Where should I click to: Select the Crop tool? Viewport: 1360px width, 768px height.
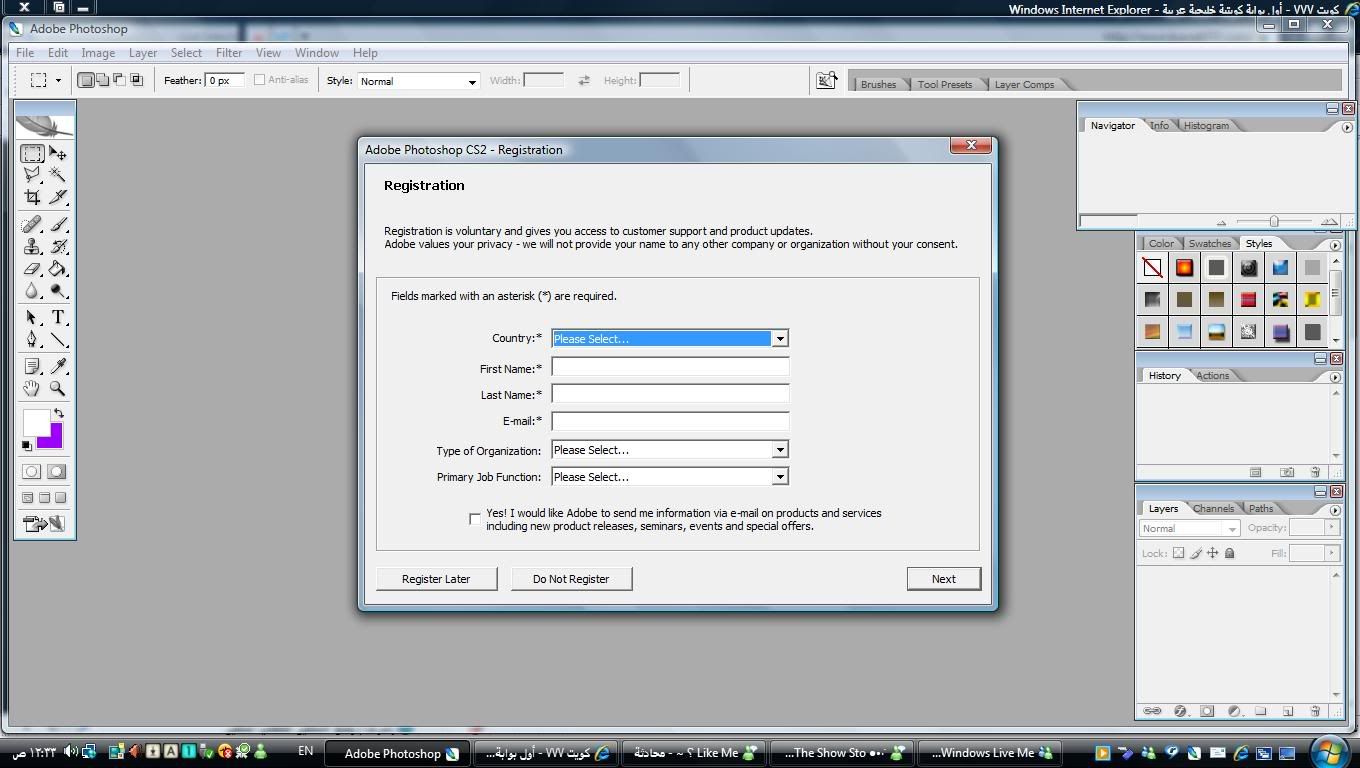pyautogui.click(x=32, y=197)
